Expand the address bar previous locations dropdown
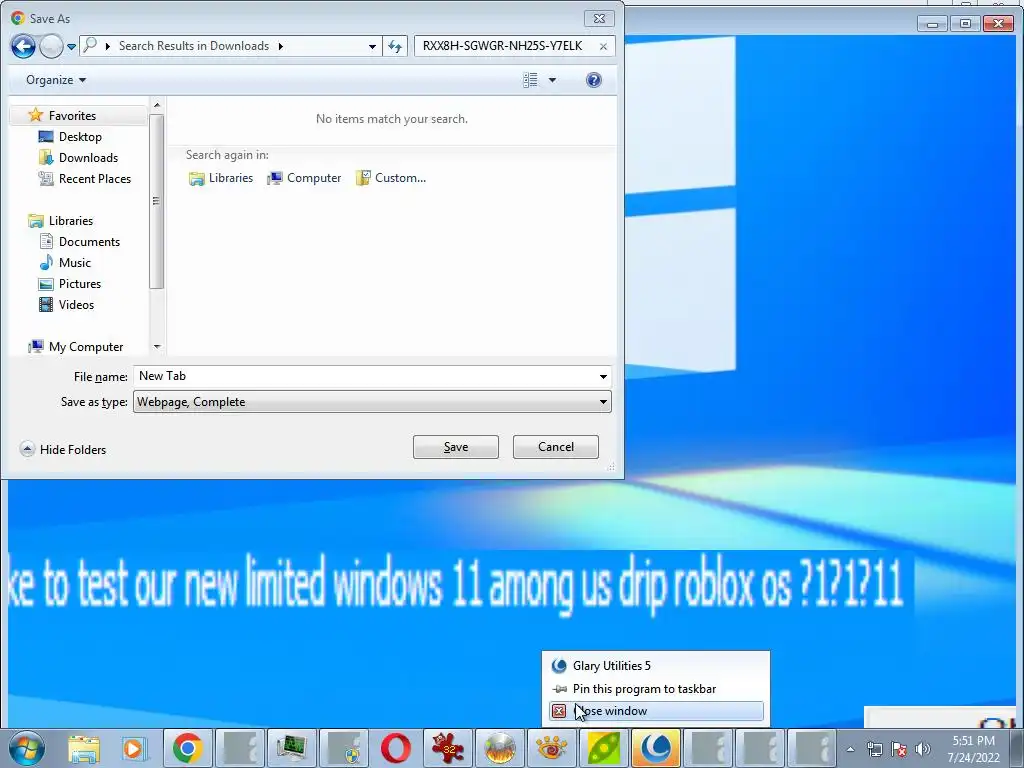Screen dimensions: 1024x768 (x=372, y=46)
